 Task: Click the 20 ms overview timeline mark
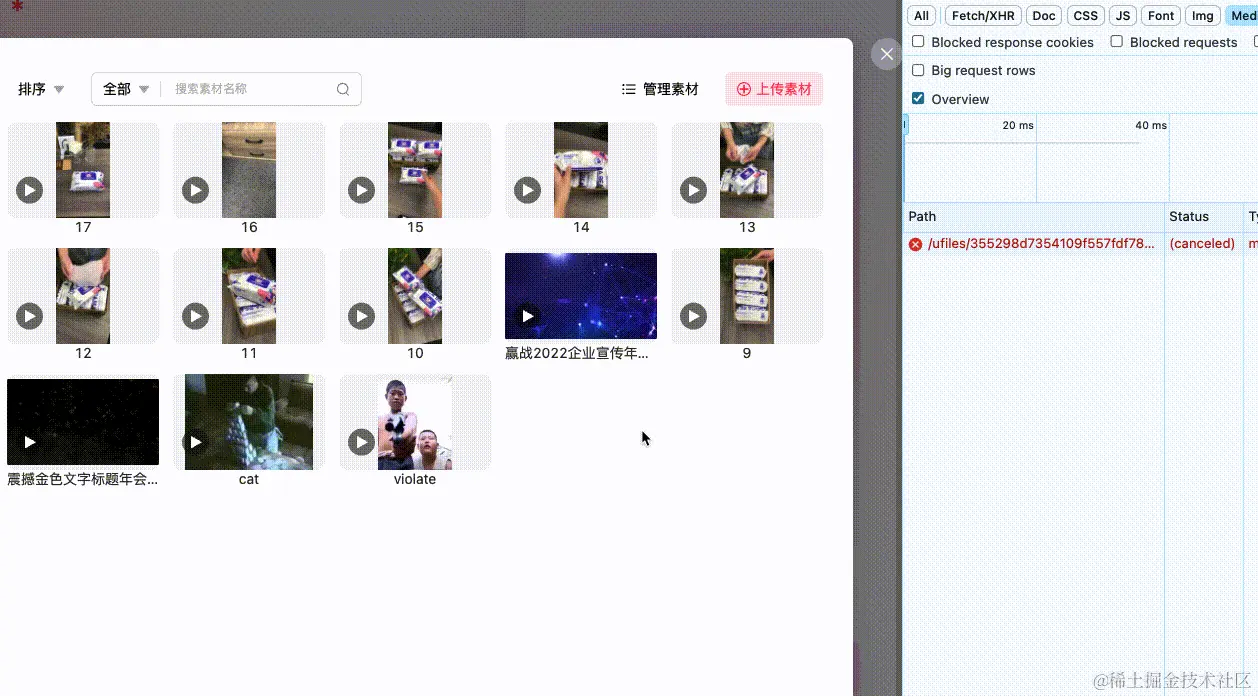pos(1018,125)
